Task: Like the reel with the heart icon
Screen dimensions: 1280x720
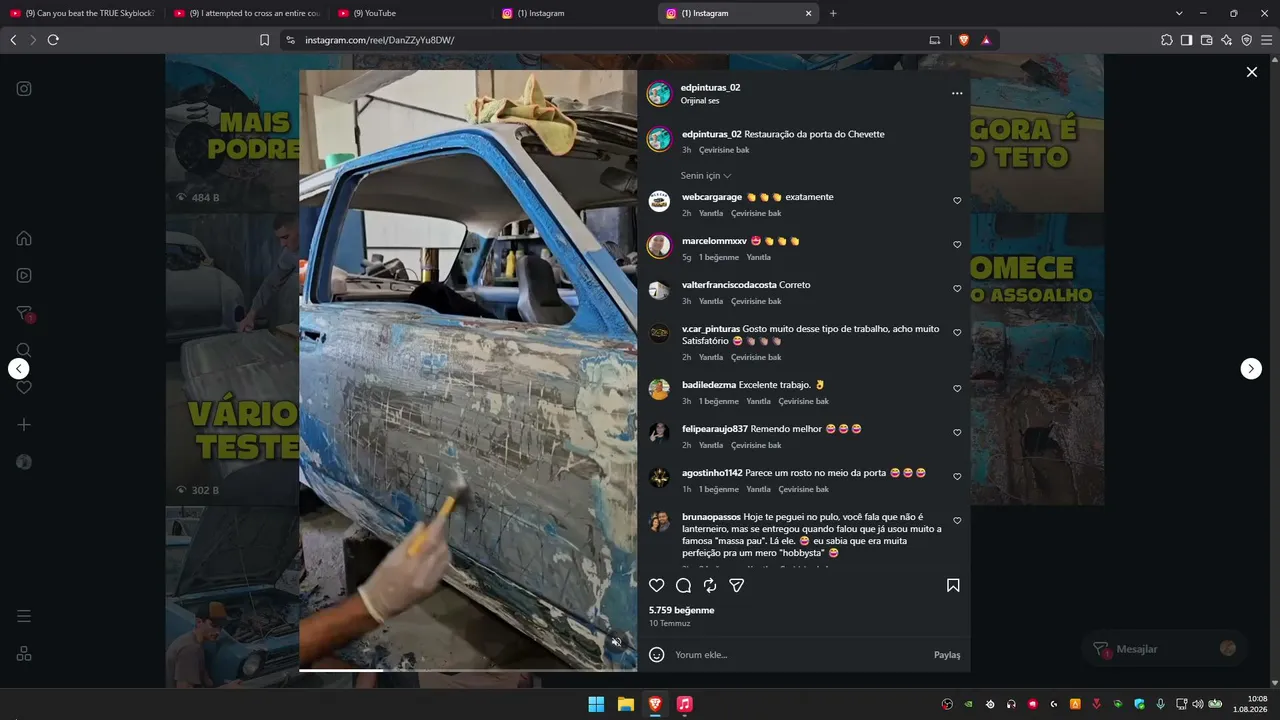Action: tap(657, 586)
